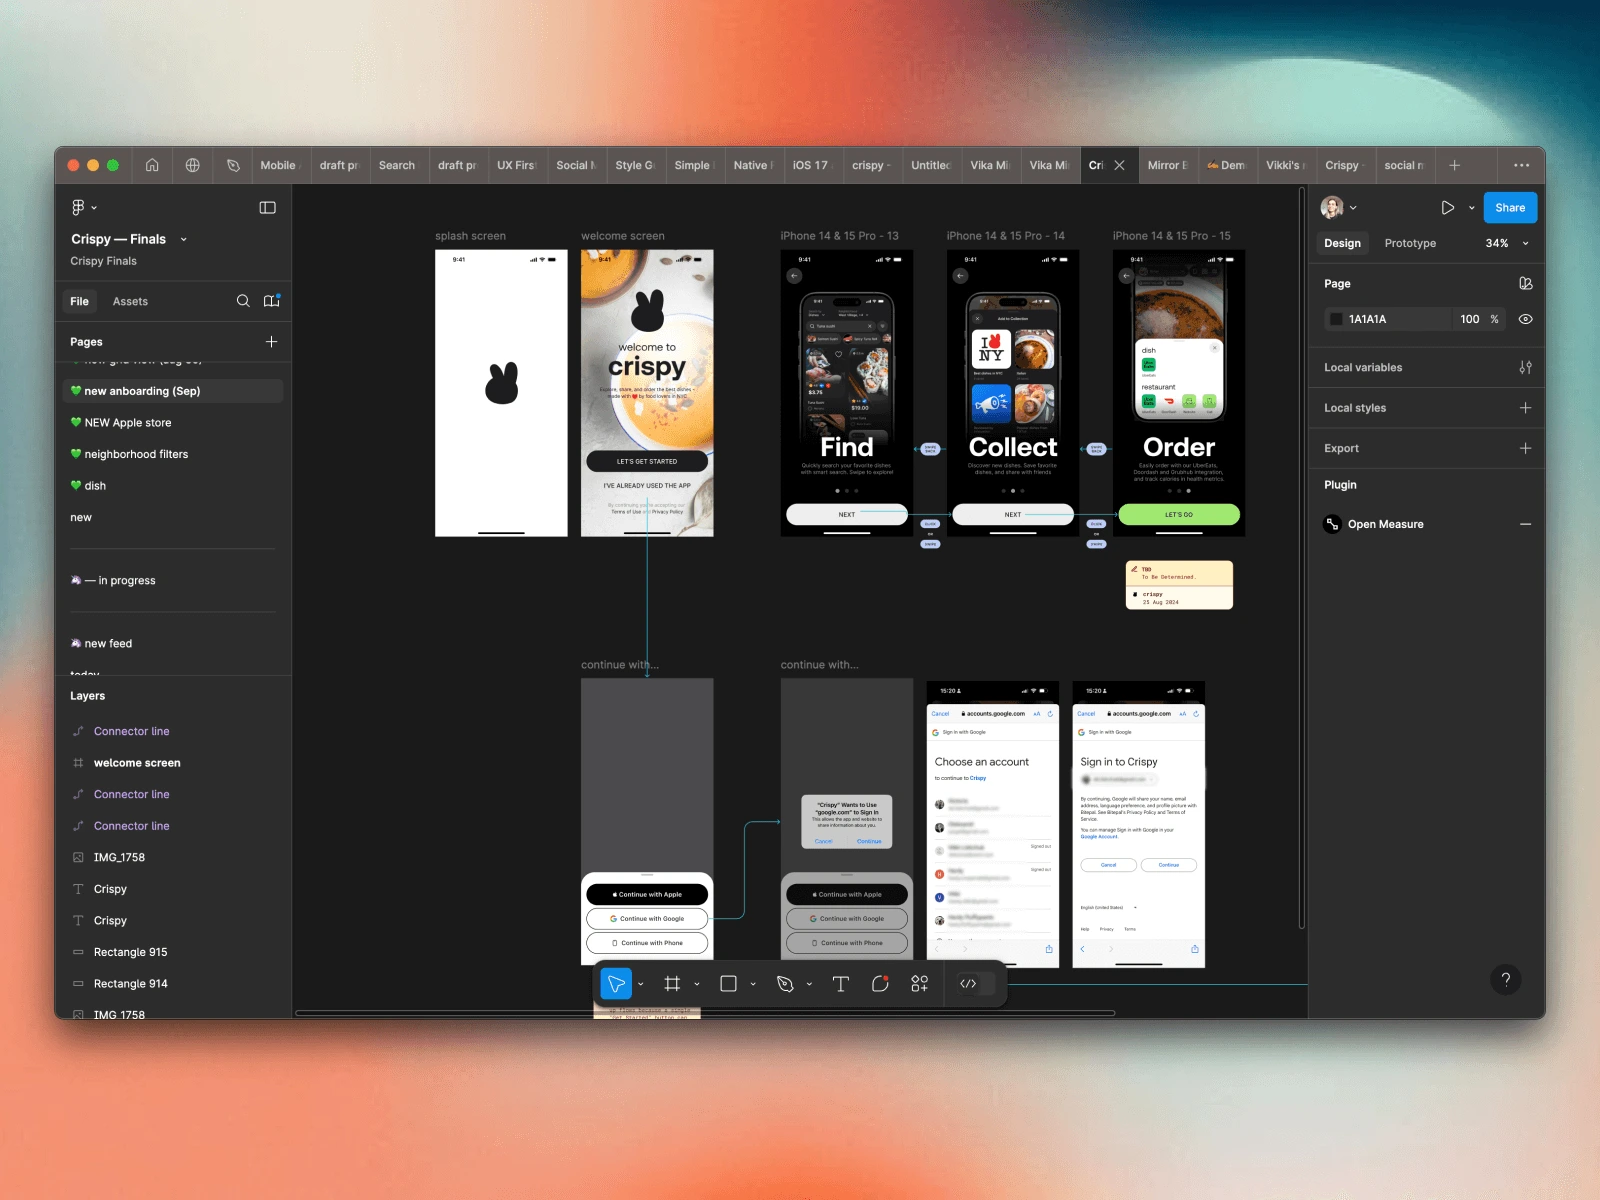Expand the avatar dropdown chevron
1600x1200 pixels.
(1353, 208)
